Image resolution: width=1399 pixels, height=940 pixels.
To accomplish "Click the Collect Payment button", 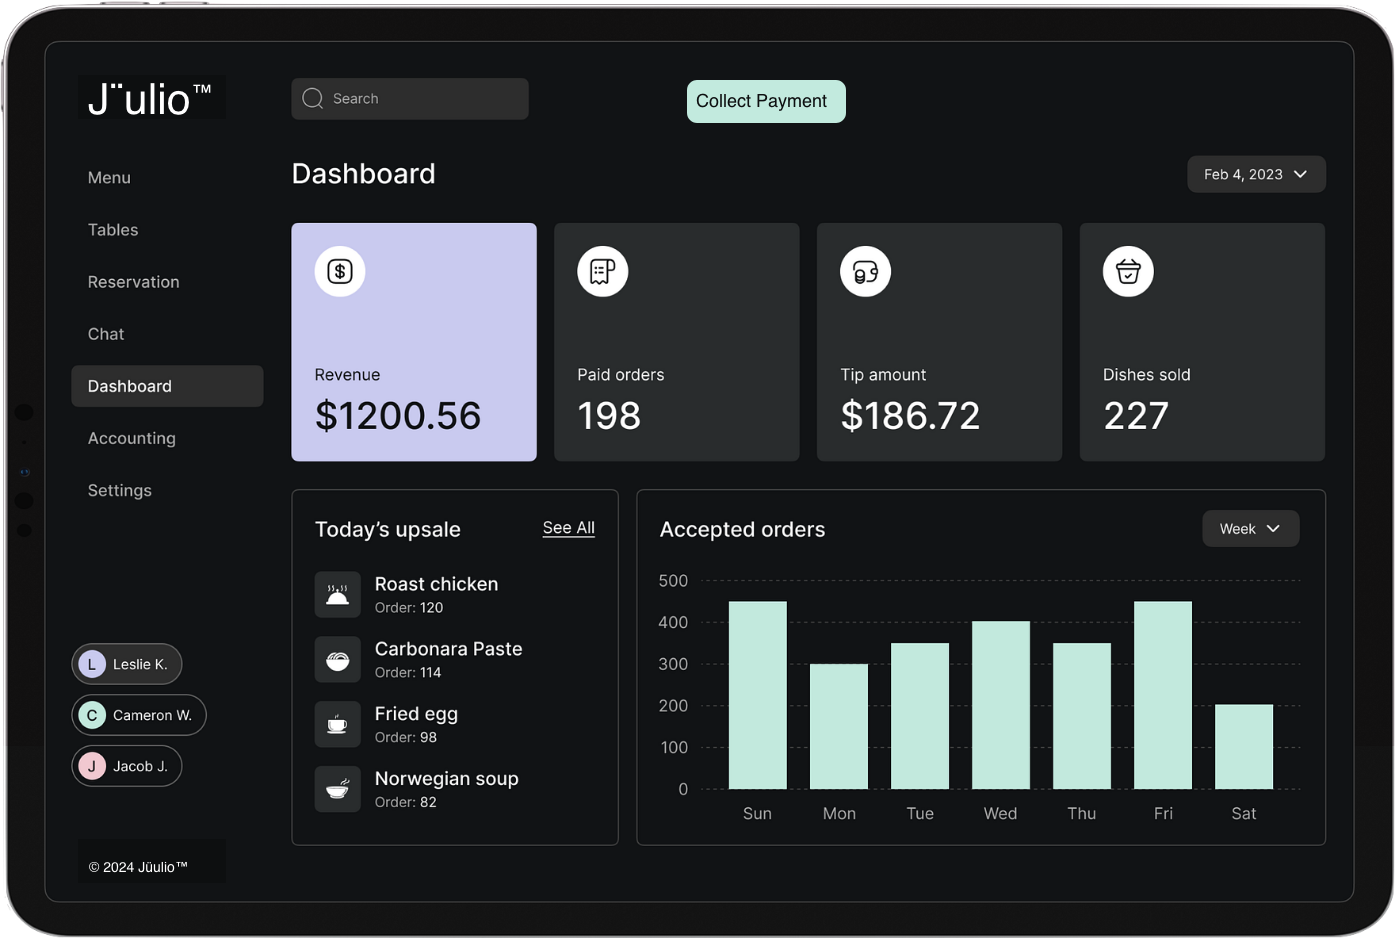I will pyautogui.click(x=766, y=101).
